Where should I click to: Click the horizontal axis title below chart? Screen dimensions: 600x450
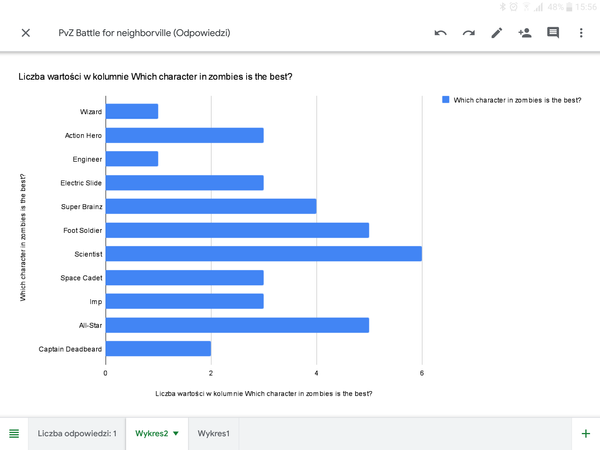[264, 393]
